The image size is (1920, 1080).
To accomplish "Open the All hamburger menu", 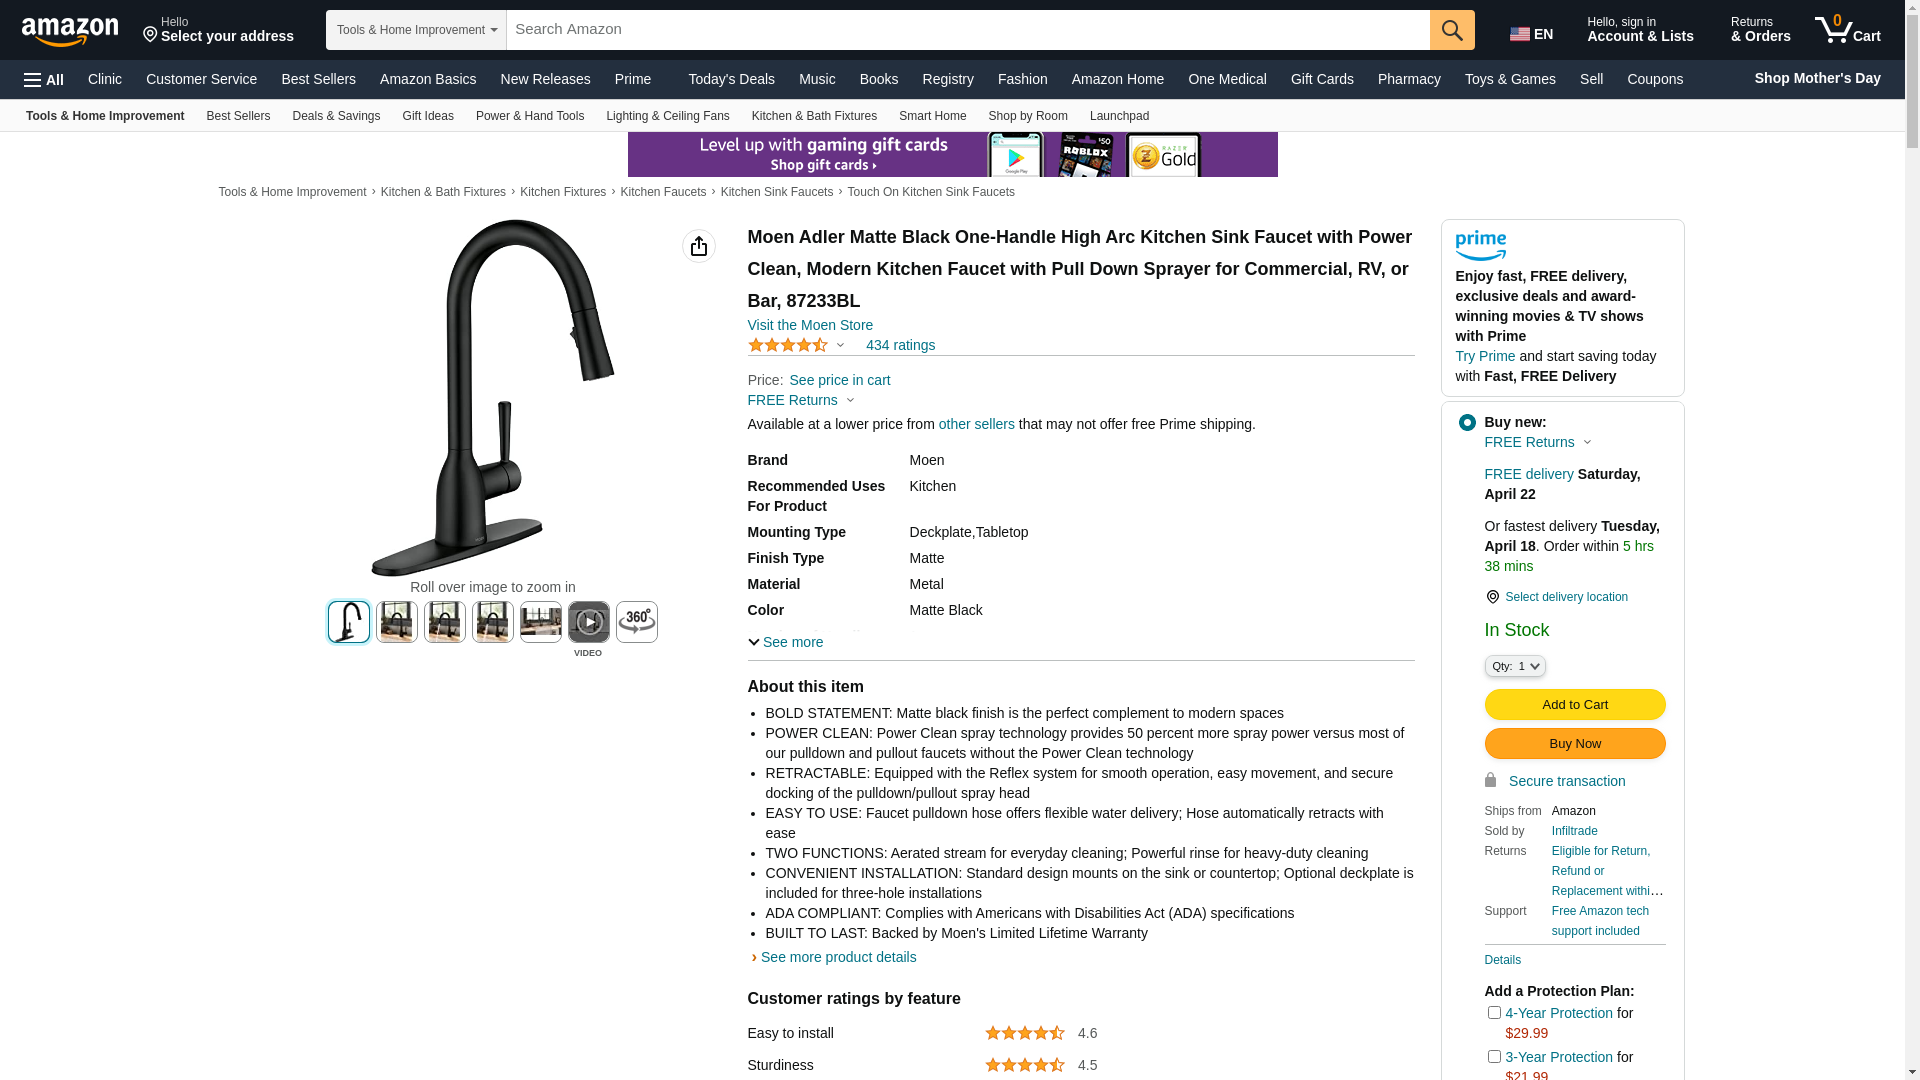I will point(44,79).
